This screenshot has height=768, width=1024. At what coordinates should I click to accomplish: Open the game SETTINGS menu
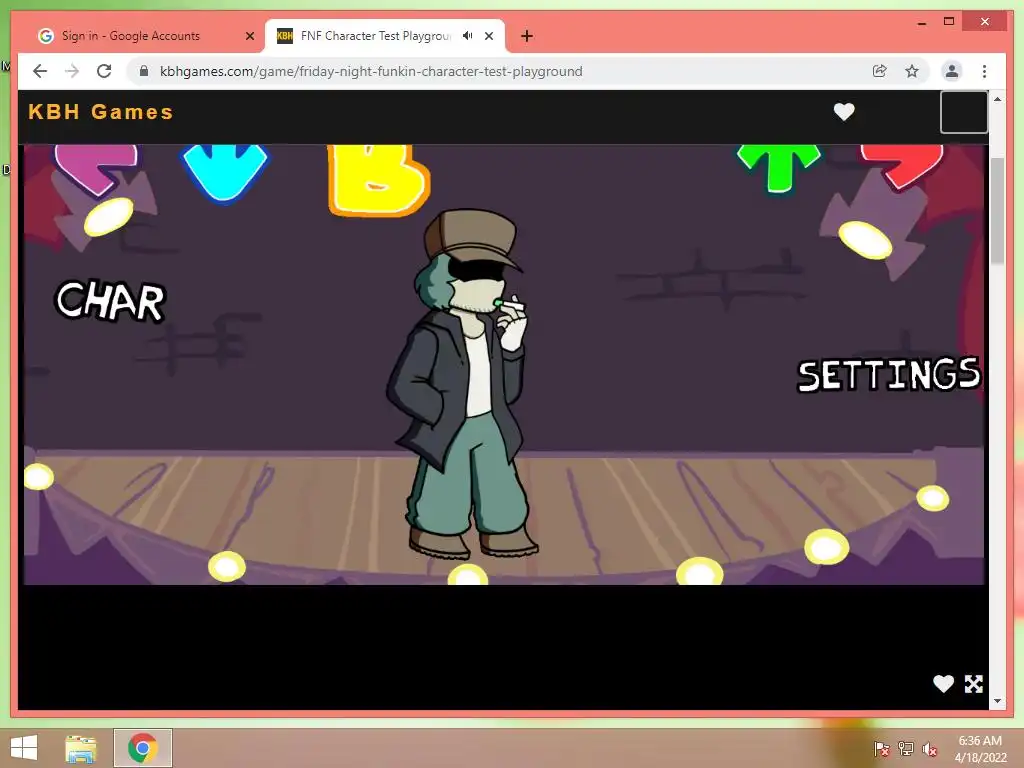[889, 374]
